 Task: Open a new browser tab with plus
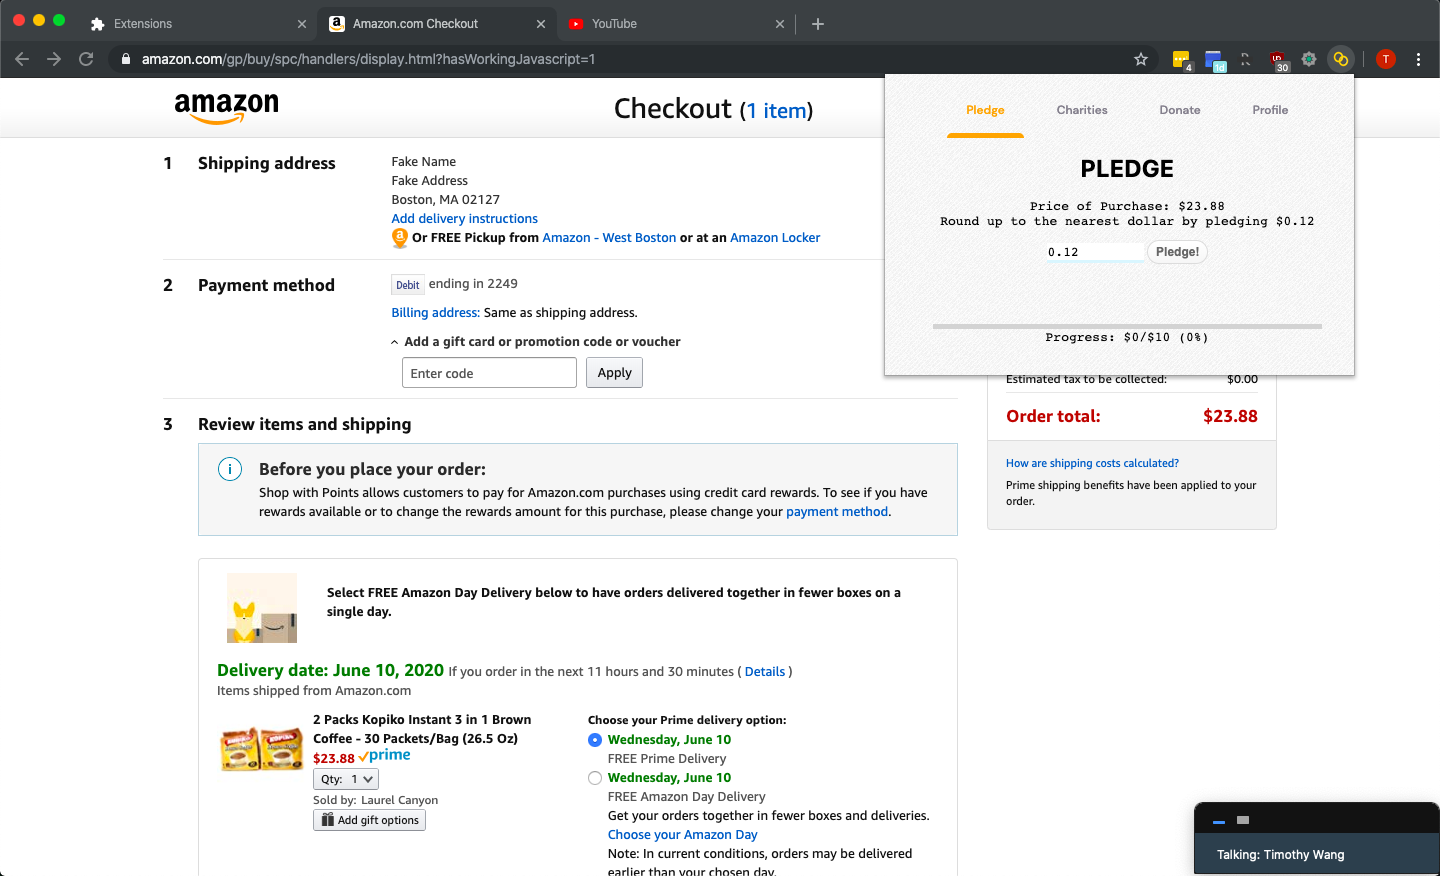pos(818,24)
